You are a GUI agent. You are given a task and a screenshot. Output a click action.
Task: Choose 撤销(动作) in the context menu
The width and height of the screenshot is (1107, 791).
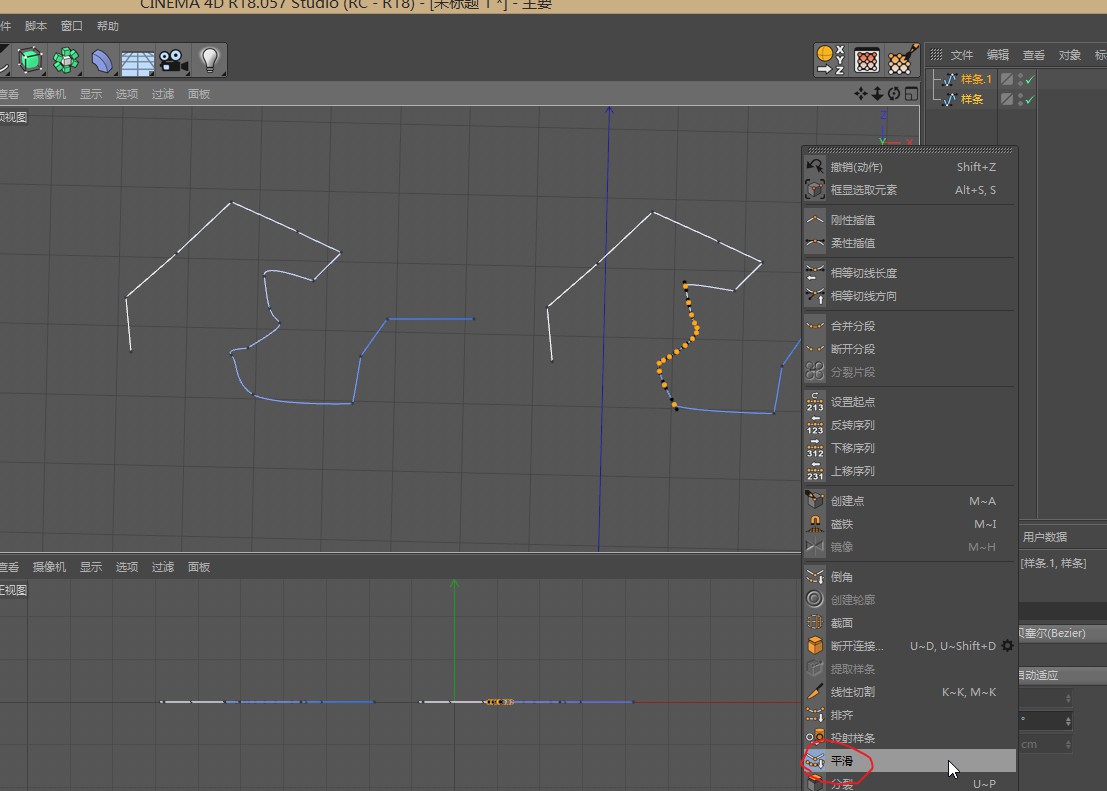[909, 167]
